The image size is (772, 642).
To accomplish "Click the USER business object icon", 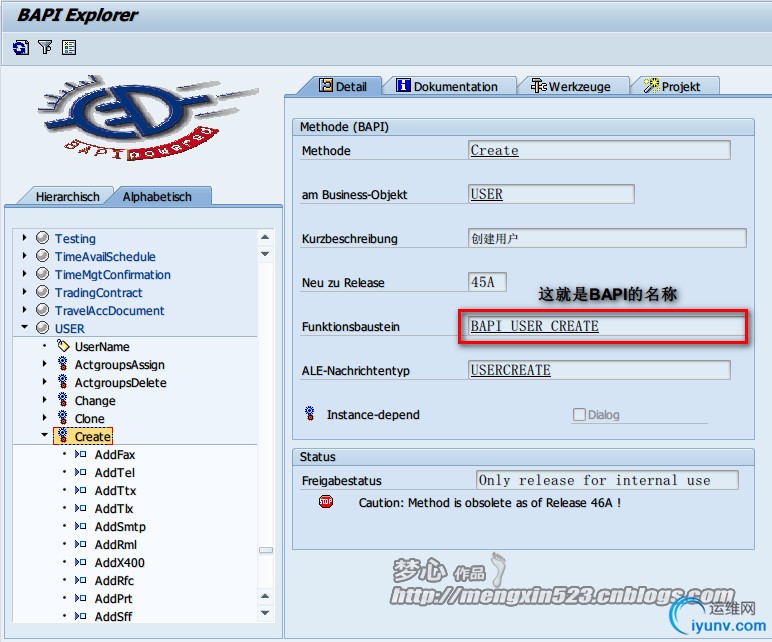I will [x=43, y=328].
